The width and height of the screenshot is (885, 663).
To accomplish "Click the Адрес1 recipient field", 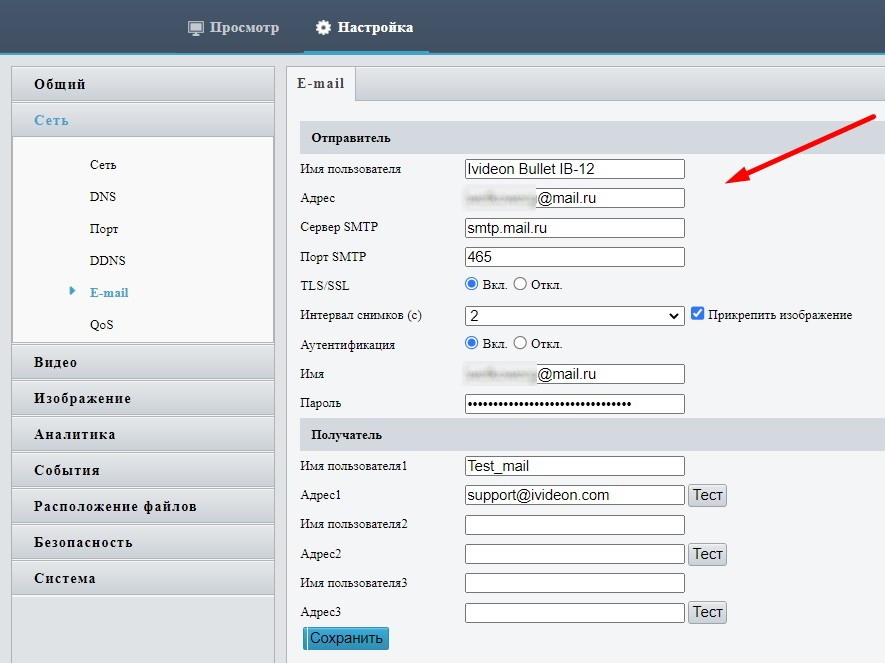I will click(575, 495).
